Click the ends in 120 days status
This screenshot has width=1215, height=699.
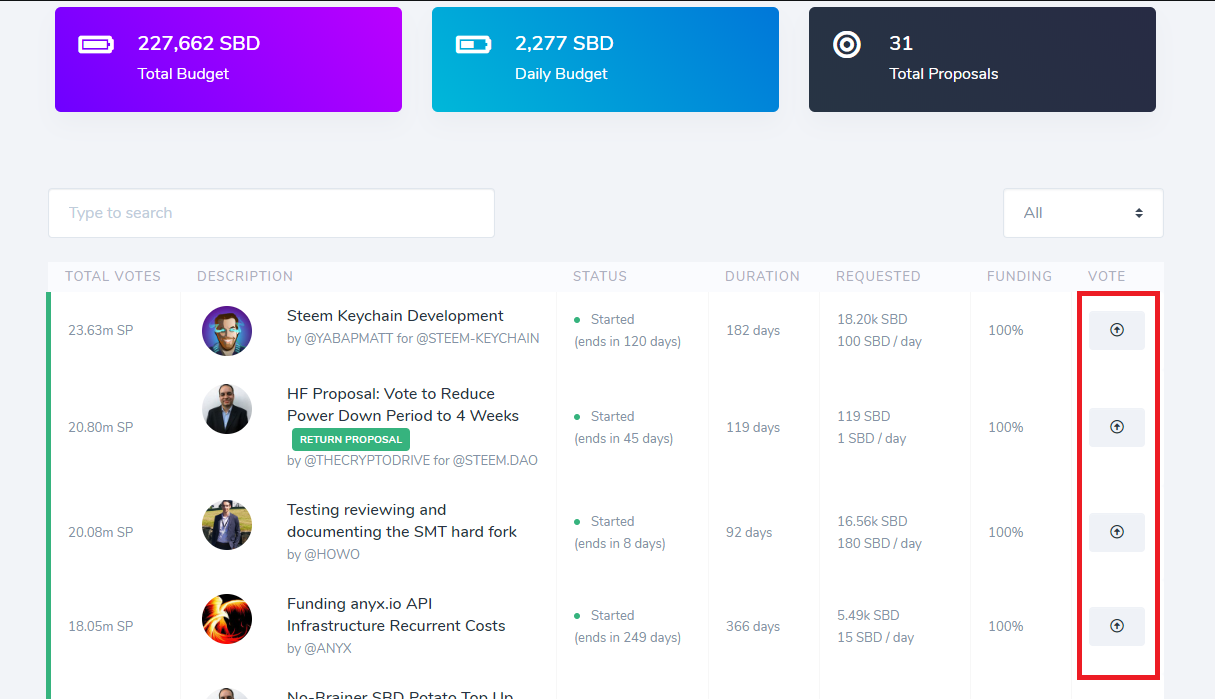point(627,341)
